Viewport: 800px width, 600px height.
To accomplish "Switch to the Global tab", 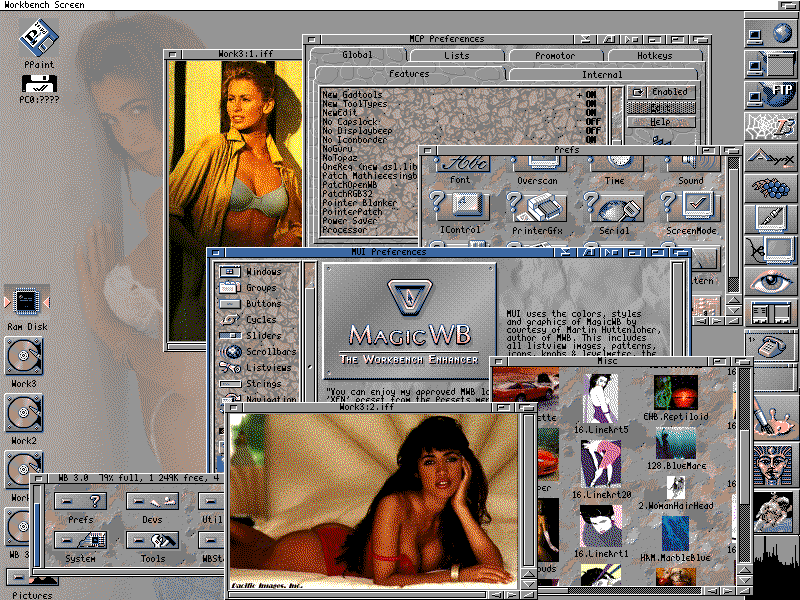I will (357, 55).
